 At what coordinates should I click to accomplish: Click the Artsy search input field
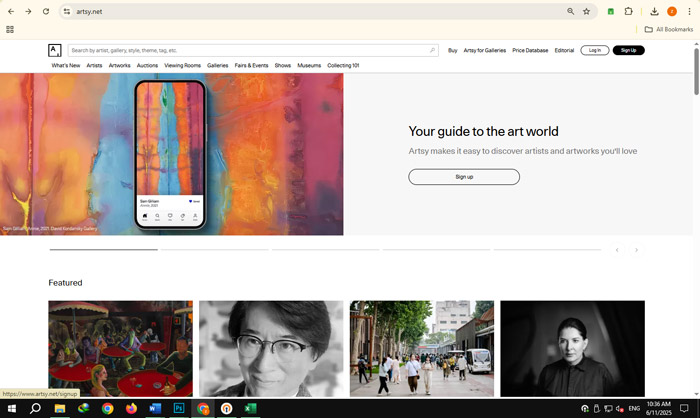pos(250,50)
